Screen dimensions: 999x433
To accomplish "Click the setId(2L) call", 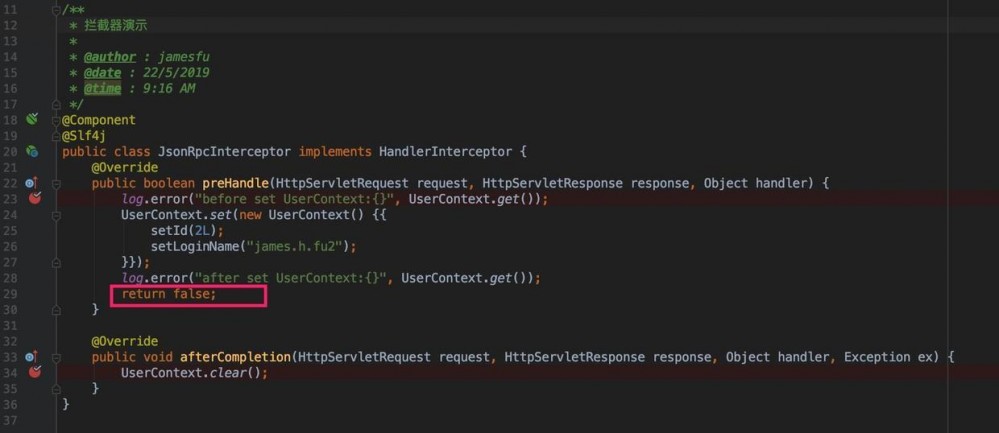I will (x=184, y=231).
